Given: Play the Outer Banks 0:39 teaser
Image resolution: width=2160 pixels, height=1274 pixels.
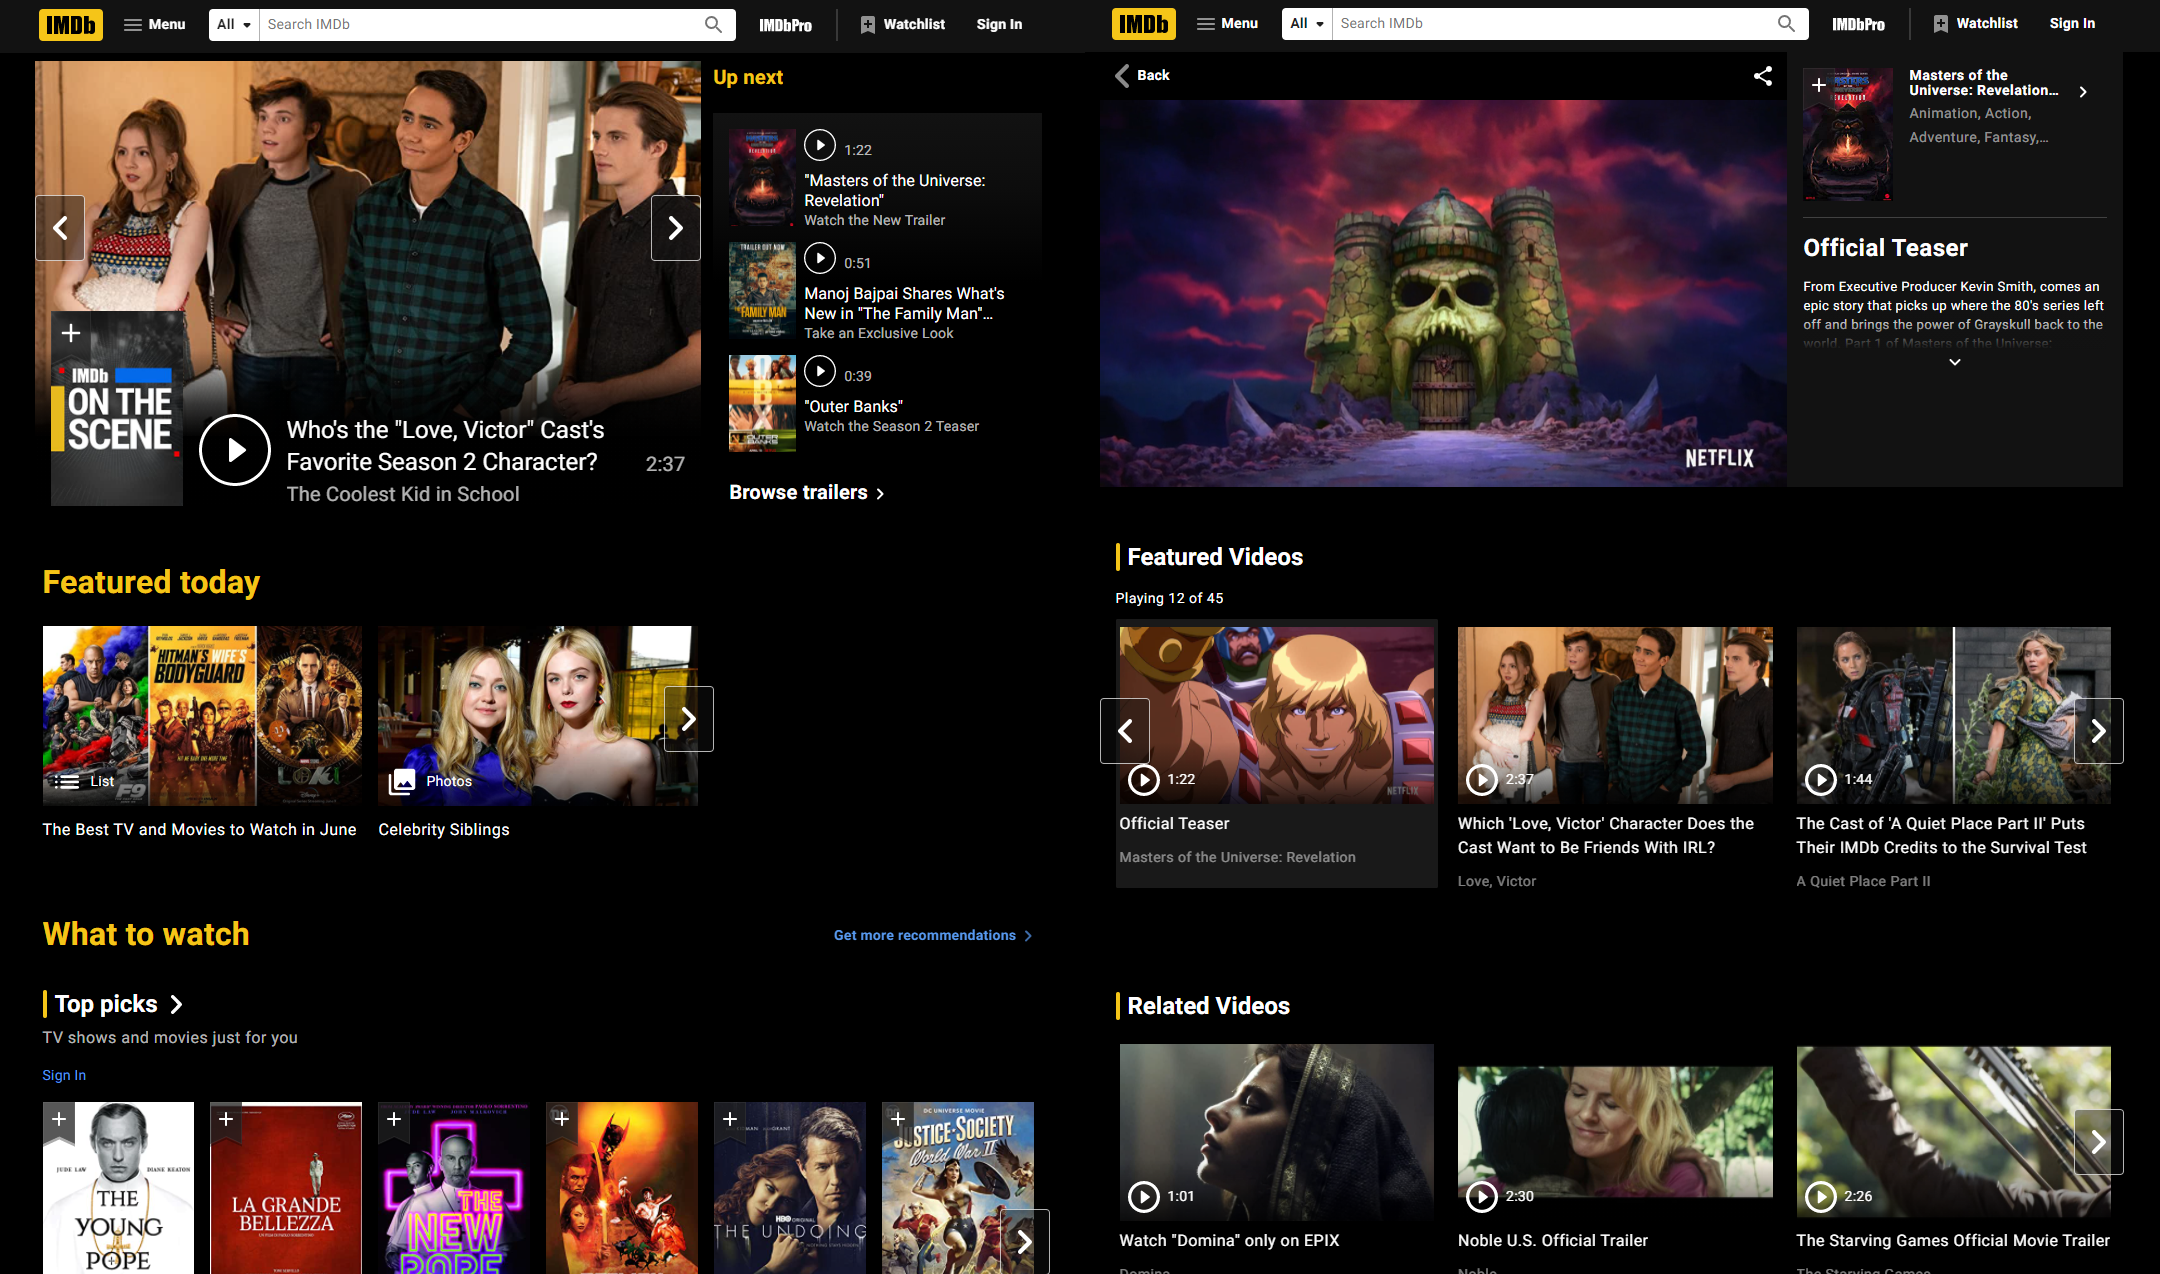Looking at the screenshot, I should tap(819, 372).
